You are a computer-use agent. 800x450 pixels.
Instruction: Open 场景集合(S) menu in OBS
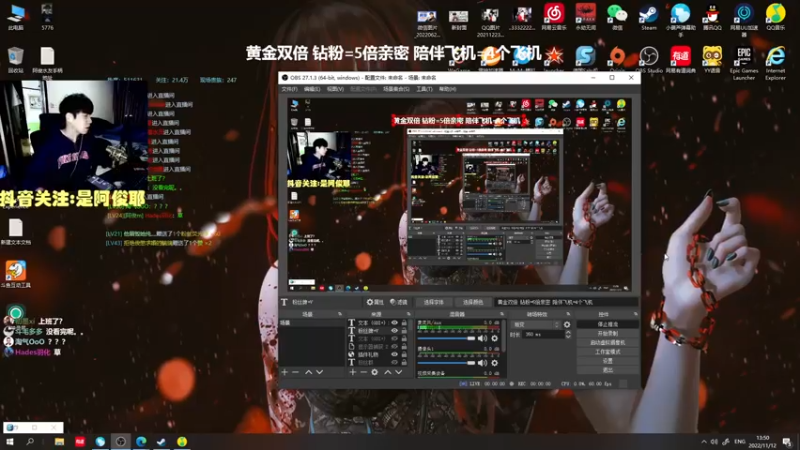pyautogui.click(x=396, y=89)
